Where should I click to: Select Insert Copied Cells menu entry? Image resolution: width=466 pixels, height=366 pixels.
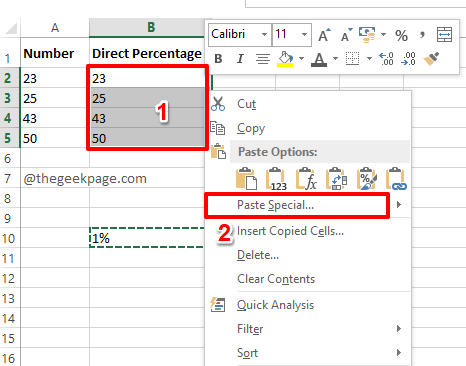(x=290, y=231)
